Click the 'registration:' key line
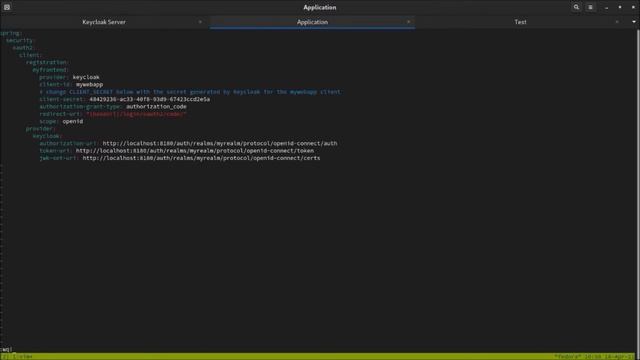 (47, 62)
